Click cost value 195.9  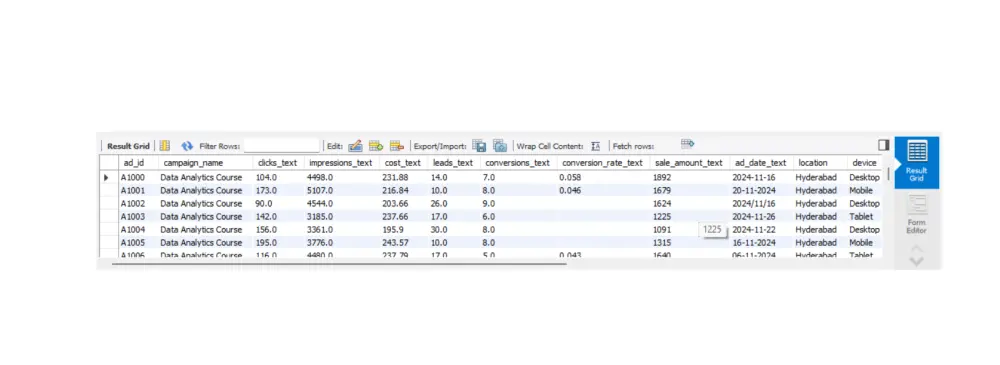pos(392,229)
